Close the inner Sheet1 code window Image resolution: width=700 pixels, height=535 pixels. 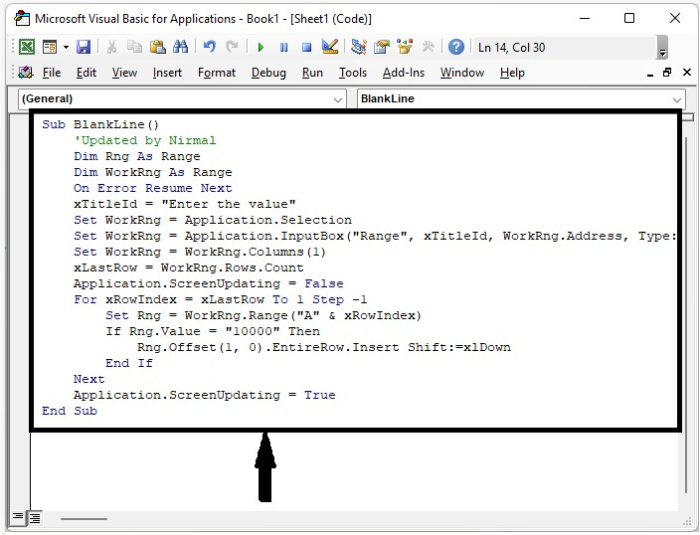(687, 72)
